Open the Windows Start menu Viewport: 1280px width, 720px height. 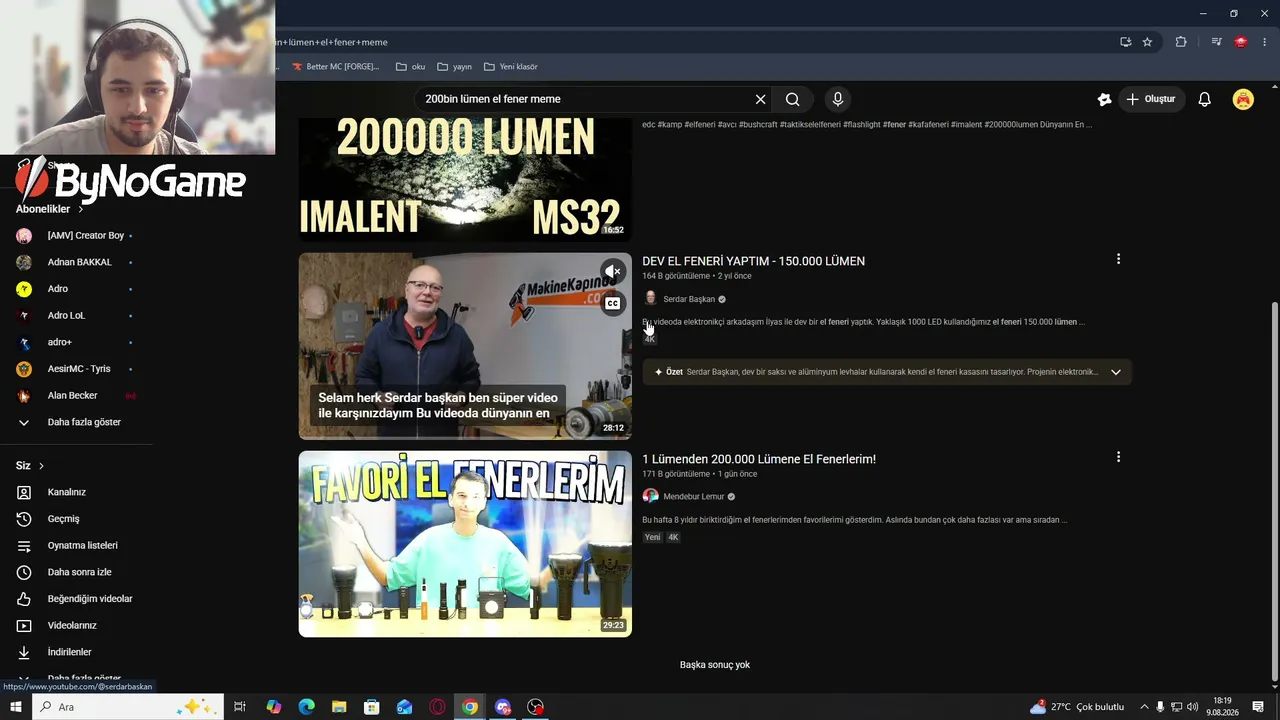(x=15, y=707)
